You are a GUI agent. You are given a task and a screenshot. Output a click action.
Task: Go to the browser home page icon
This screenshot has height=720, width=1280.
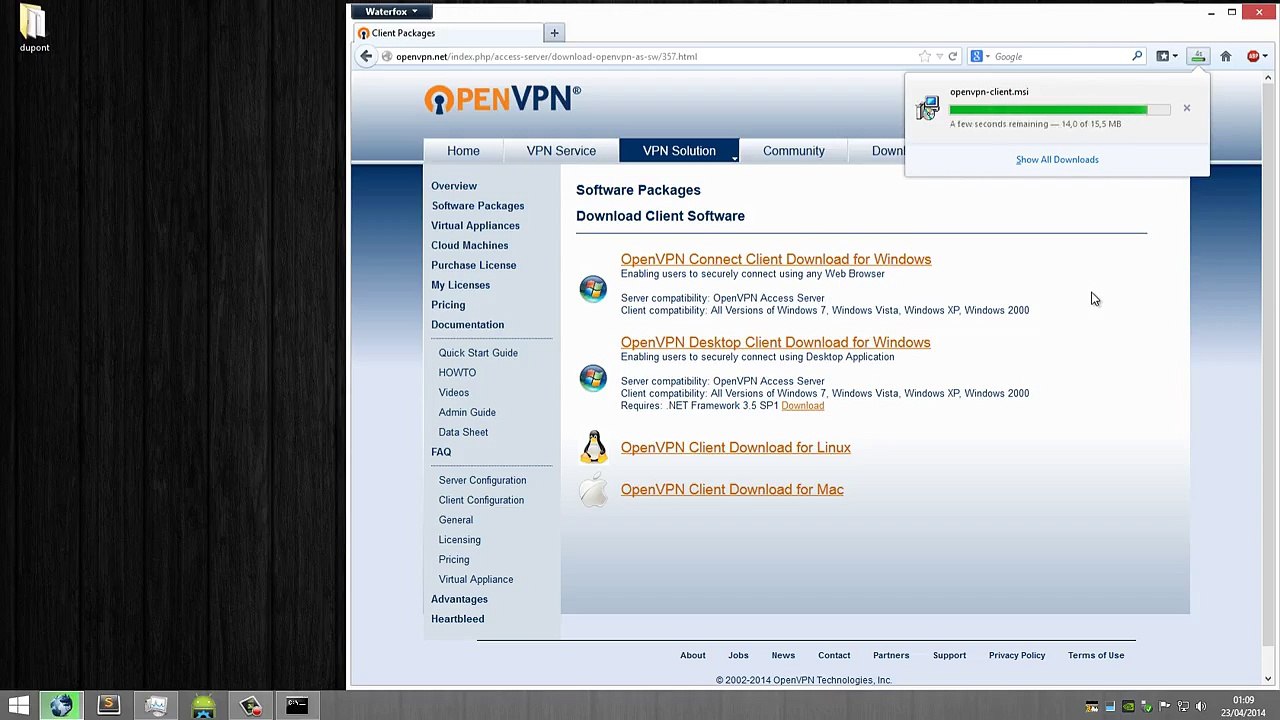(1226, 56)
